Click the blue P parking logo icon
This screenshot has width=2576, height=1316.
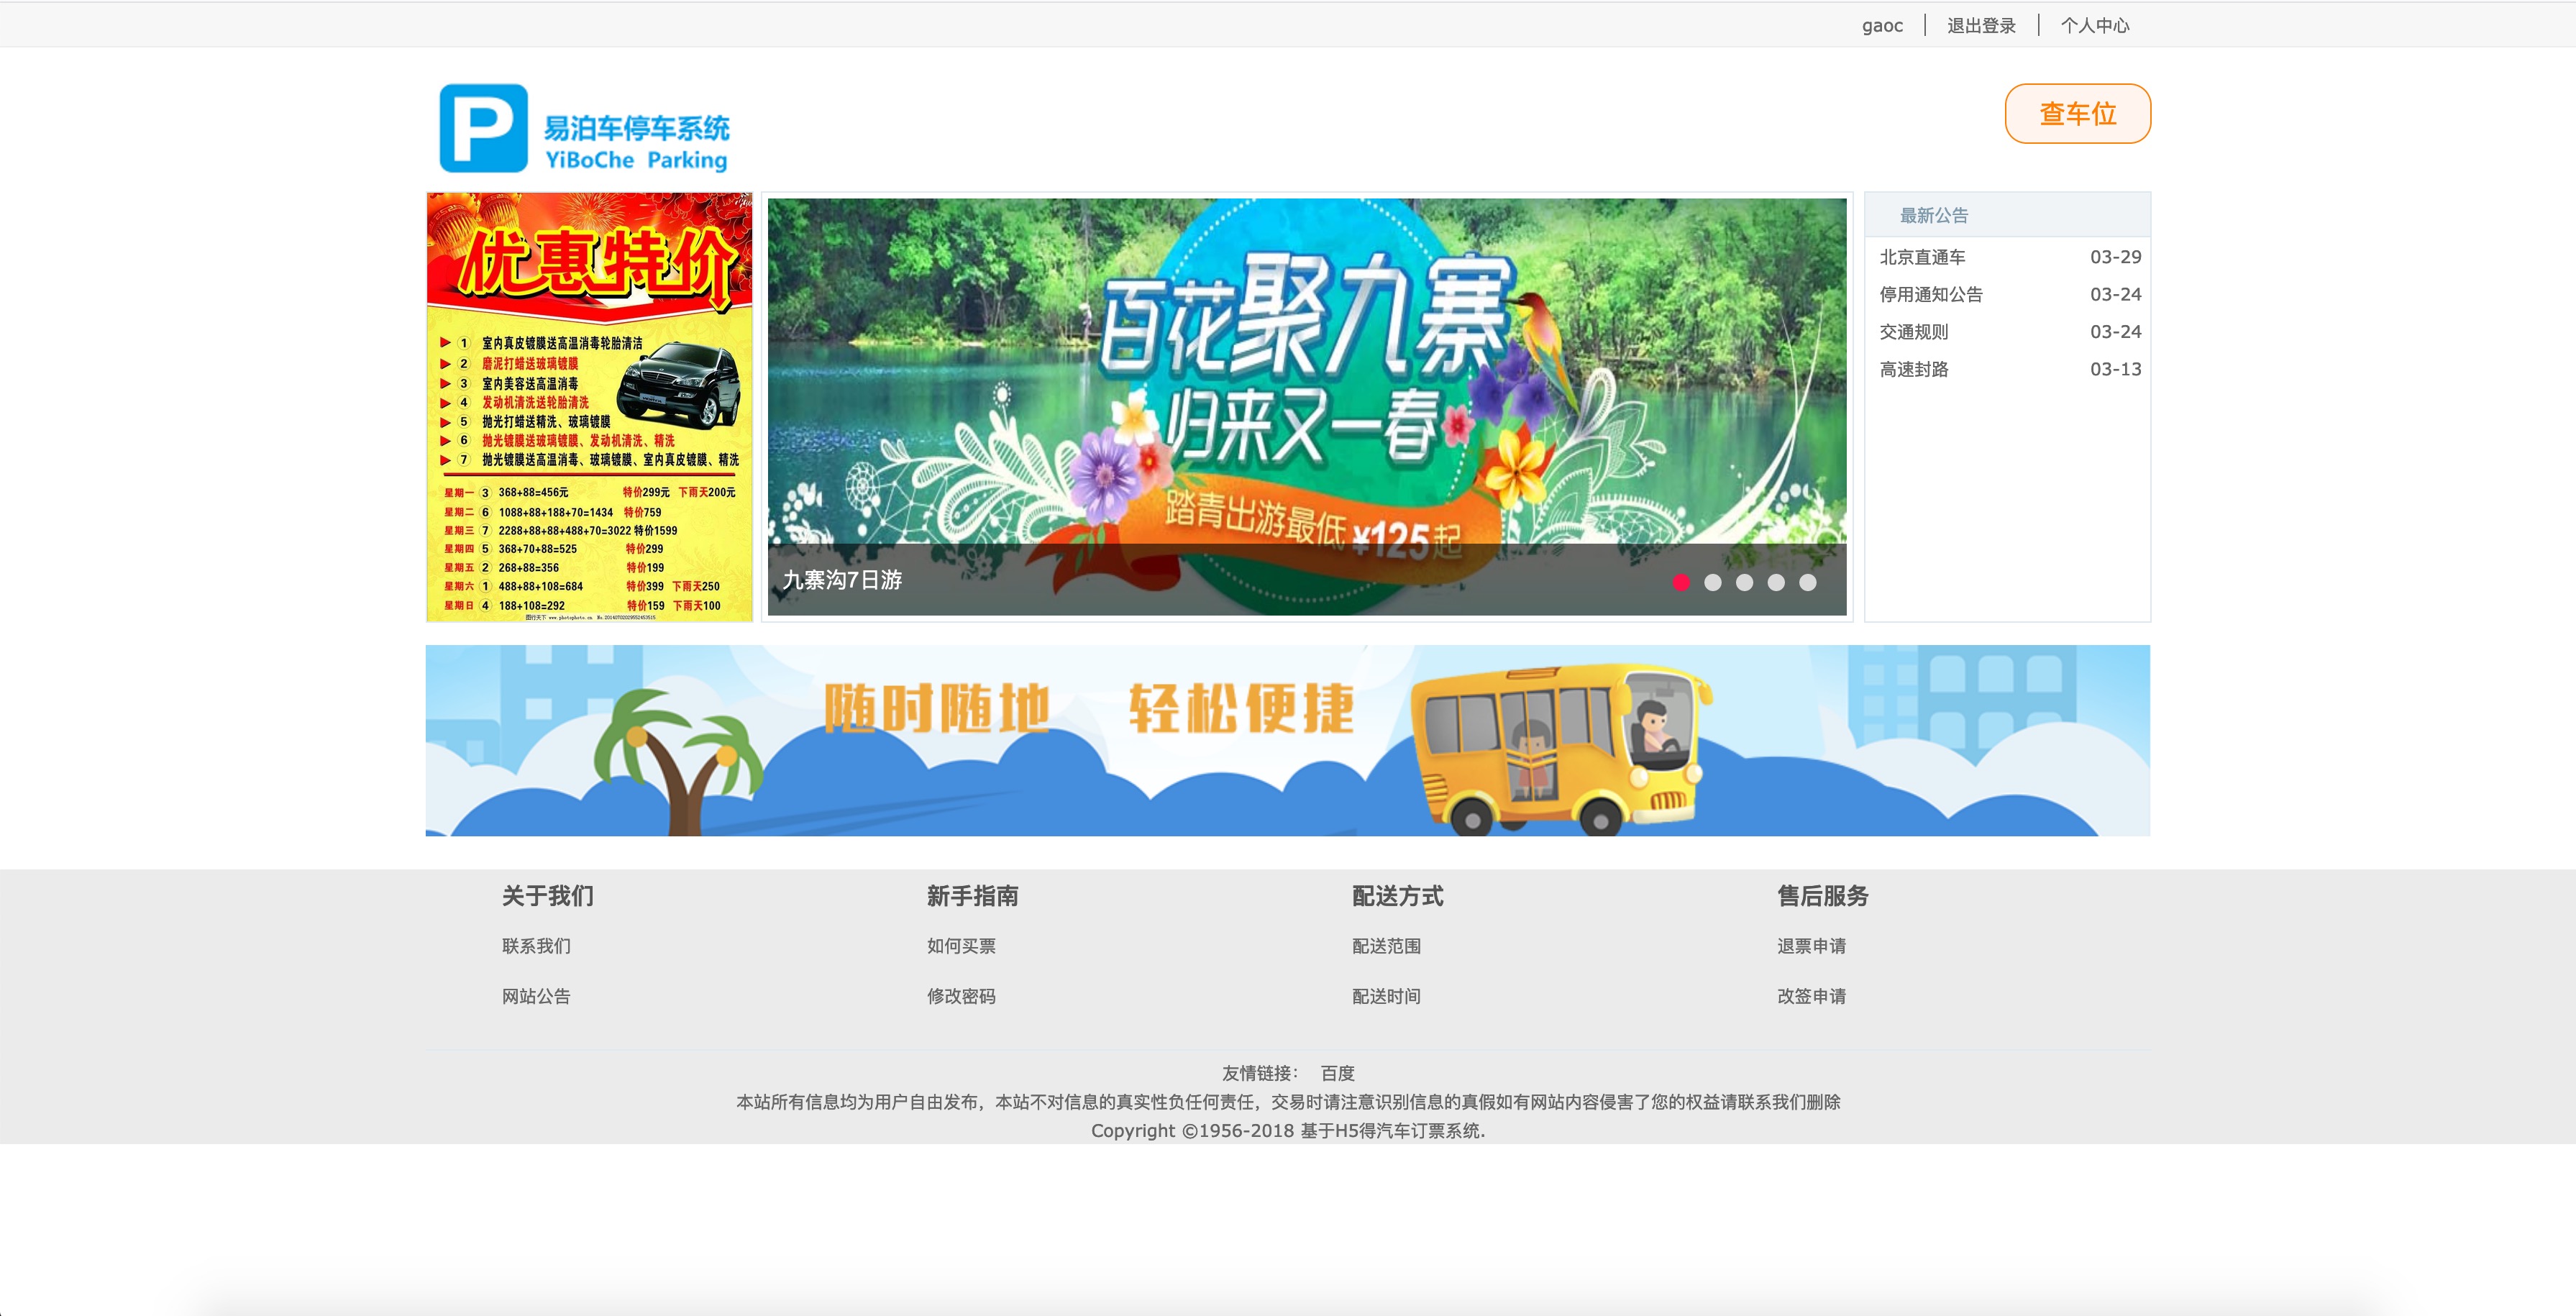point(483,128)
